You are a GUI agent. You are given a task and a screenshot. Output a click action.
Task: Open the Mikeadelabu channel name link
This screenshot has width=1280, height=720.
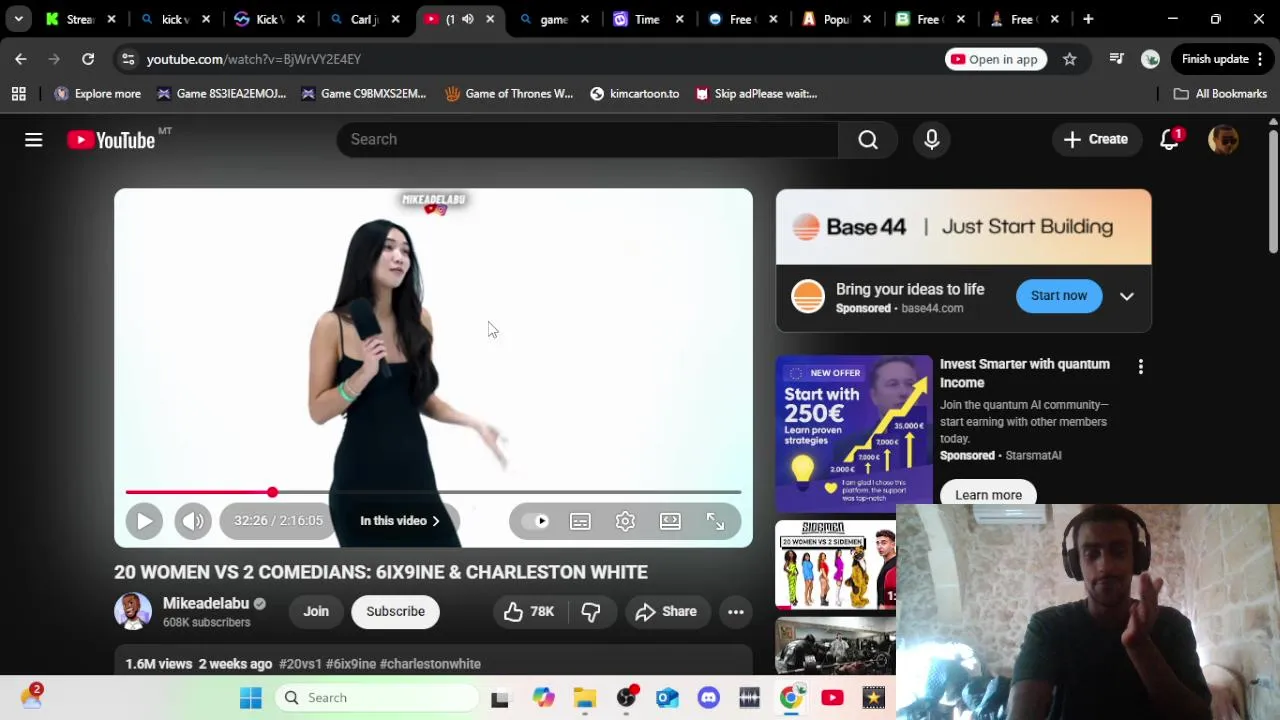point(206,603)
